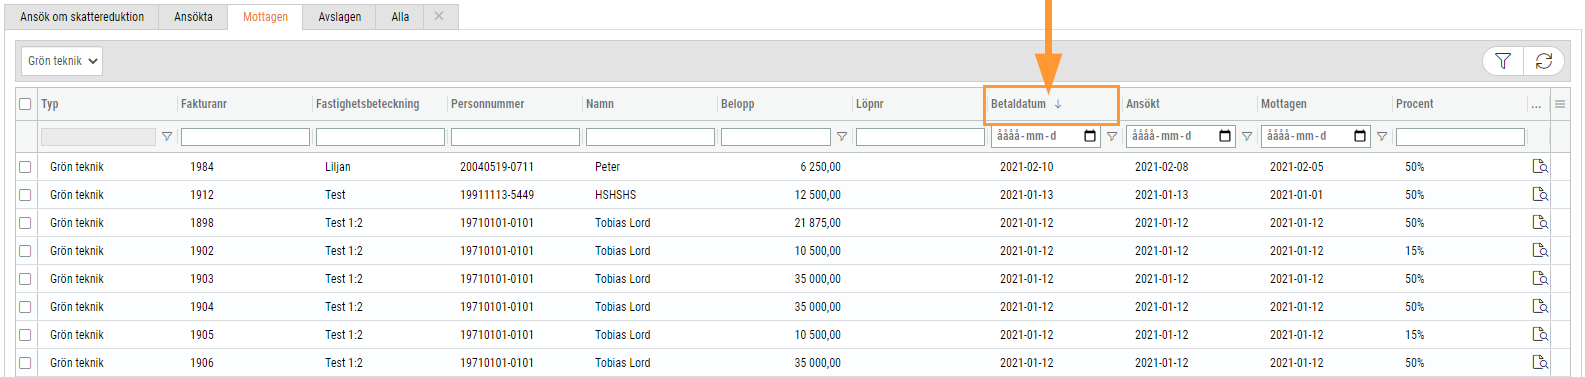
Task: Open the Betaldatum filter operator funnel
Action: (1112, 137)
